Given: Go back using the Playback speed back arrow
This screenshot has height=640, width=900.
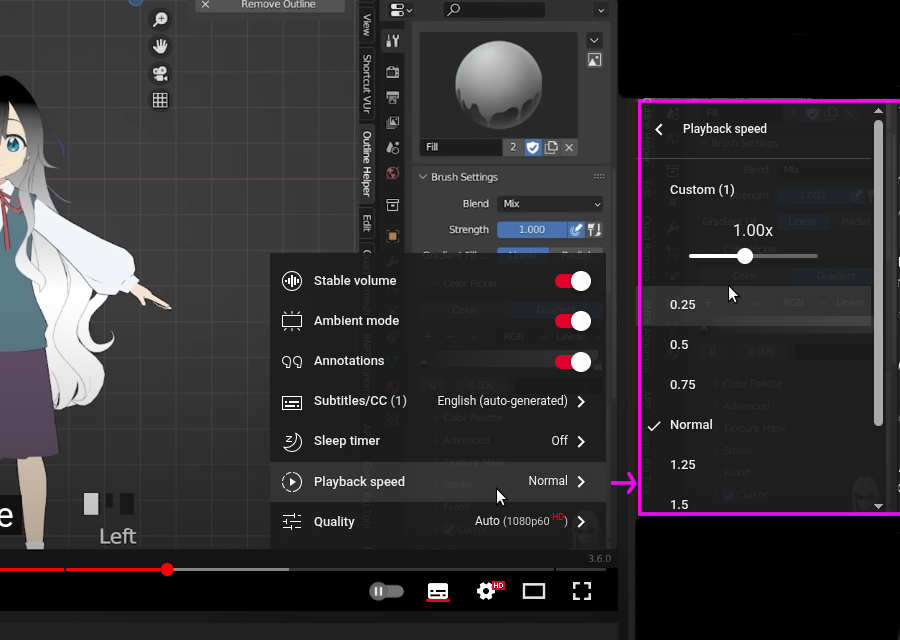Looking at the screenshot, I should 659,129.
